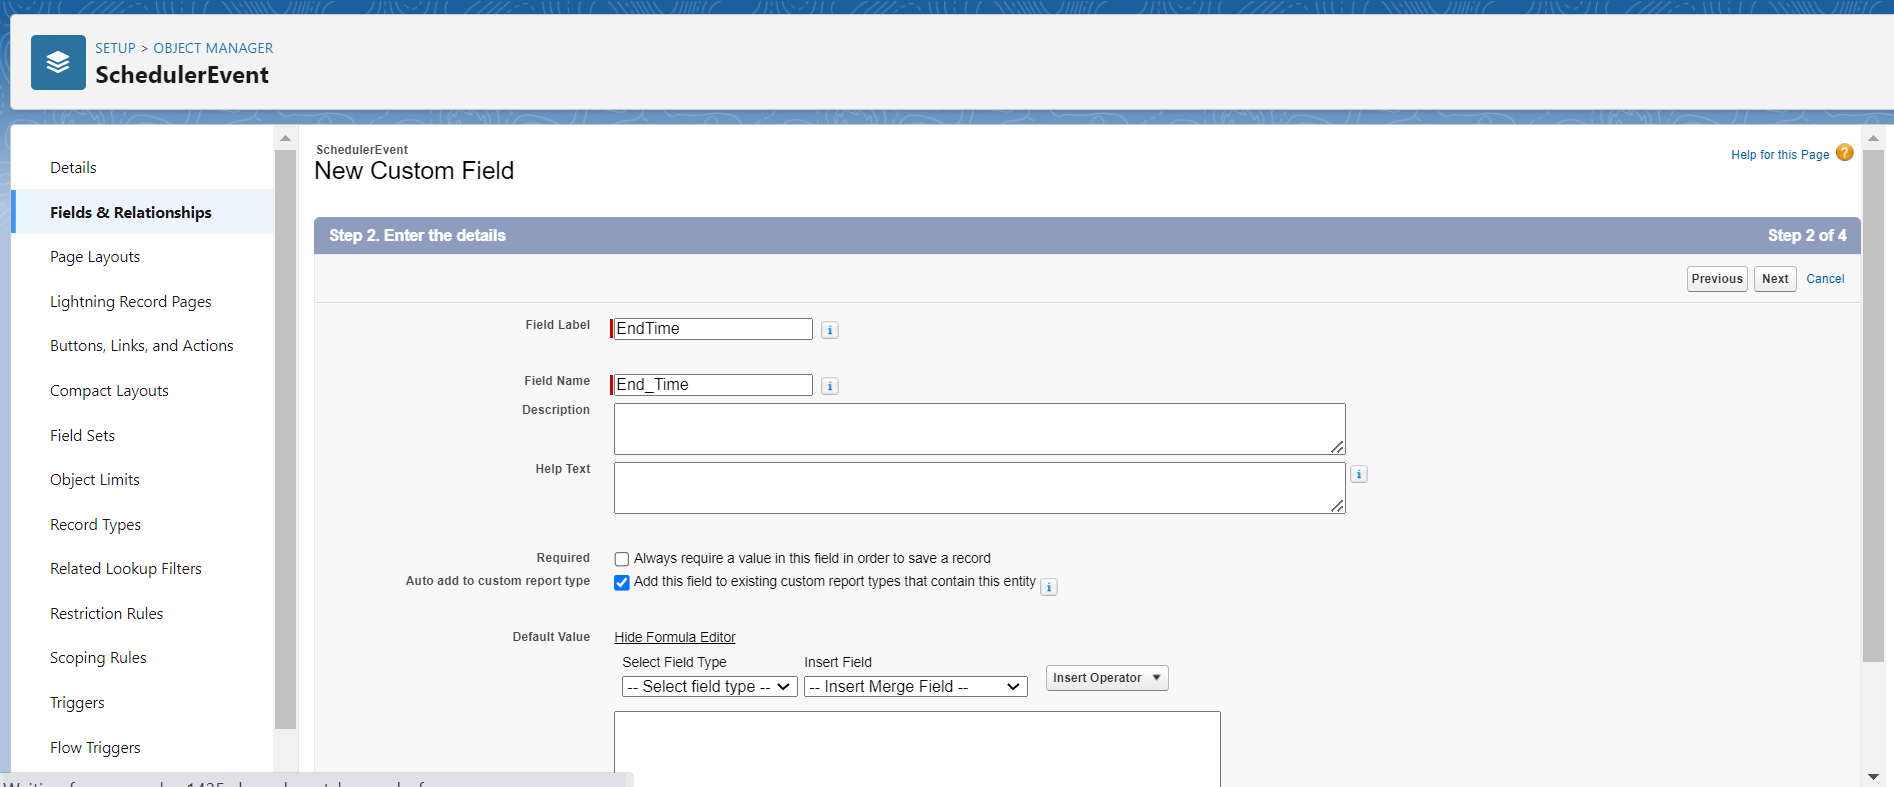The image size is (1894, 787).
Task: Click info icon beside Field Name
Action: [829, 386]
